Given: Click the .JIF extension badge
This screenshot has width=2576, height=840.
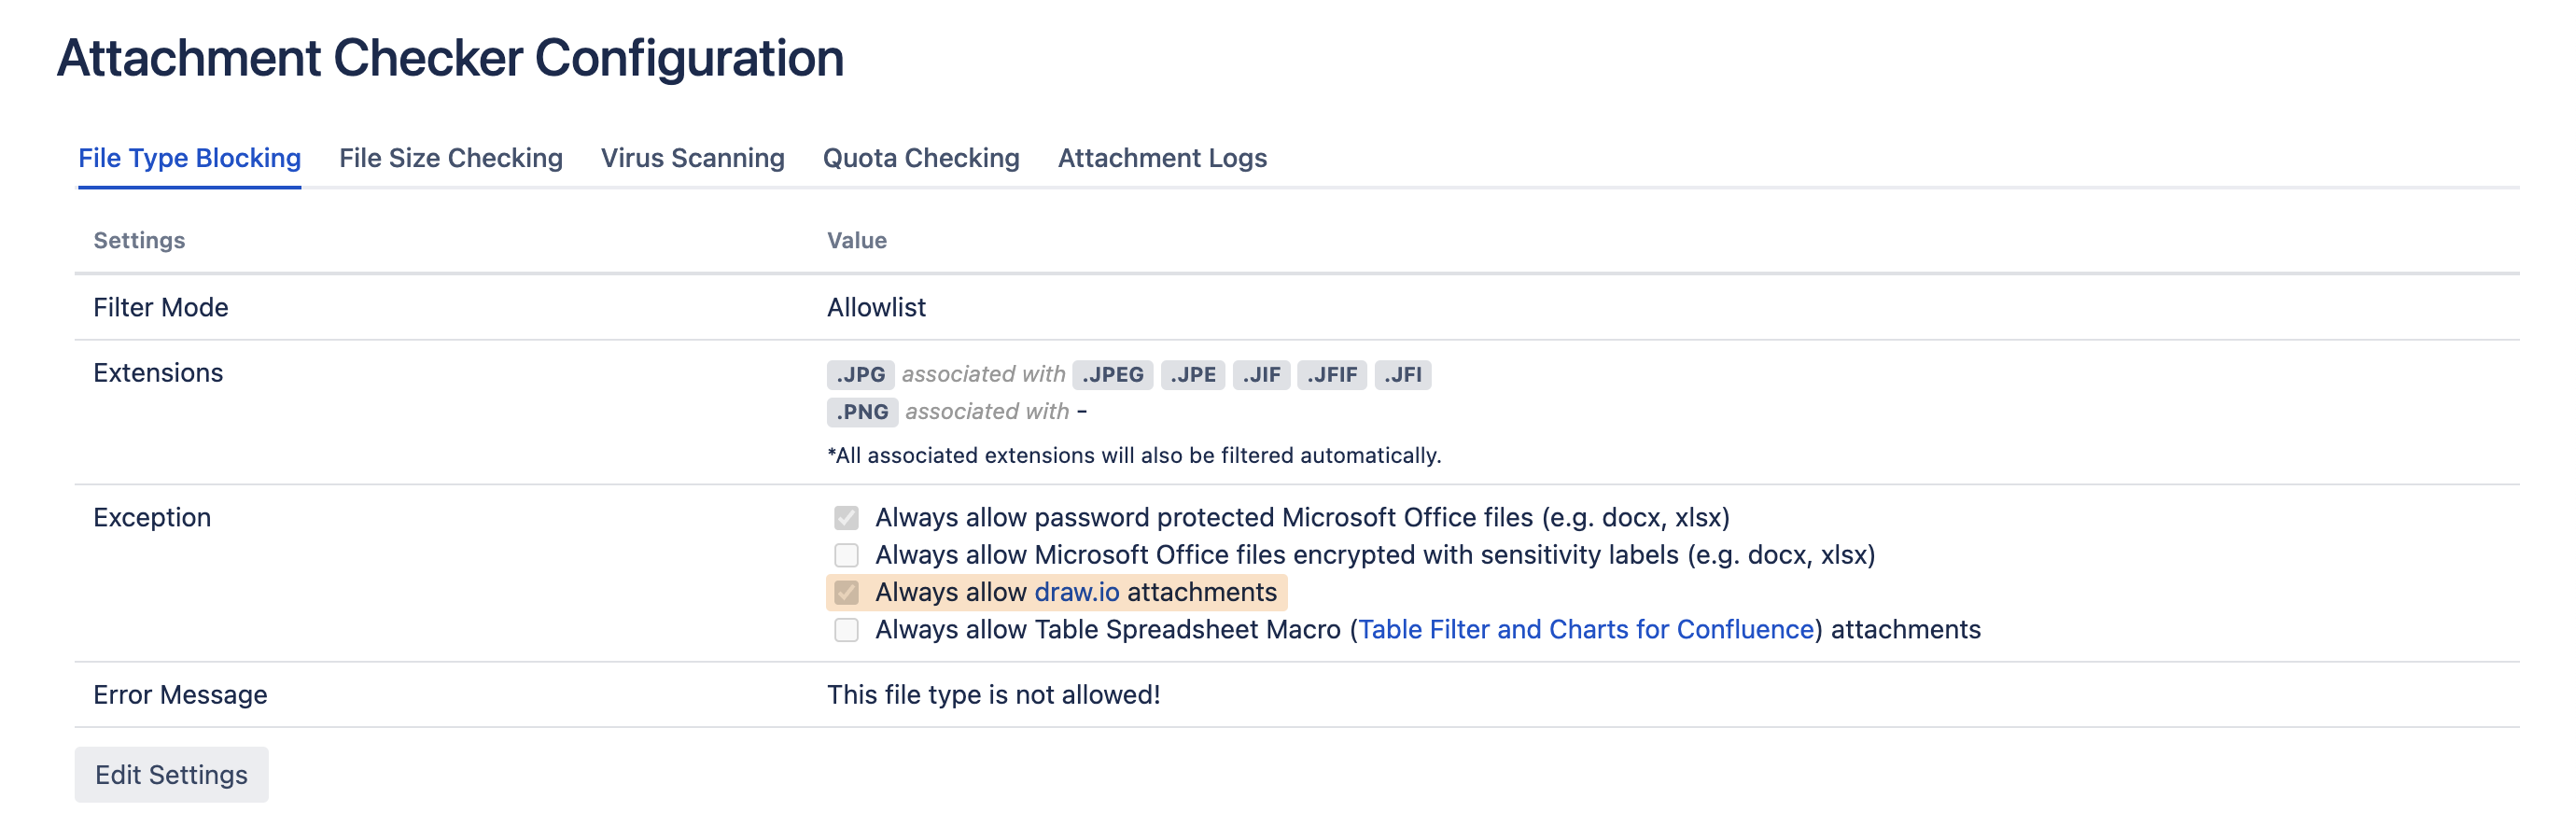Looking at the screenshot, I should pos(1261,375).
